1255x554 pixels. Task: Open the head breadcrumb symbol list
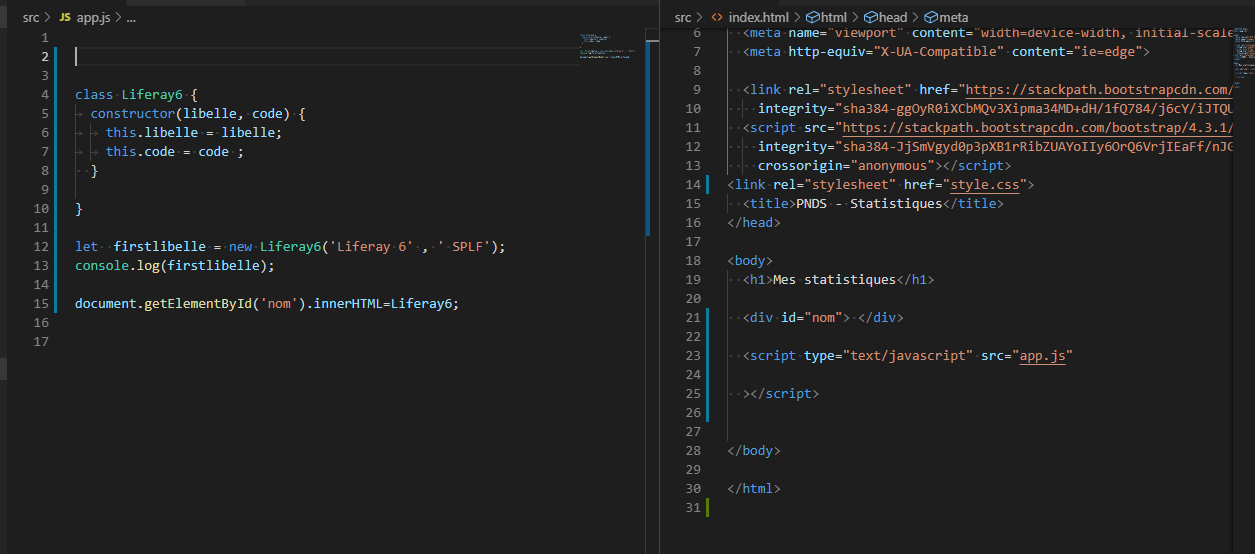coord(894,17)
